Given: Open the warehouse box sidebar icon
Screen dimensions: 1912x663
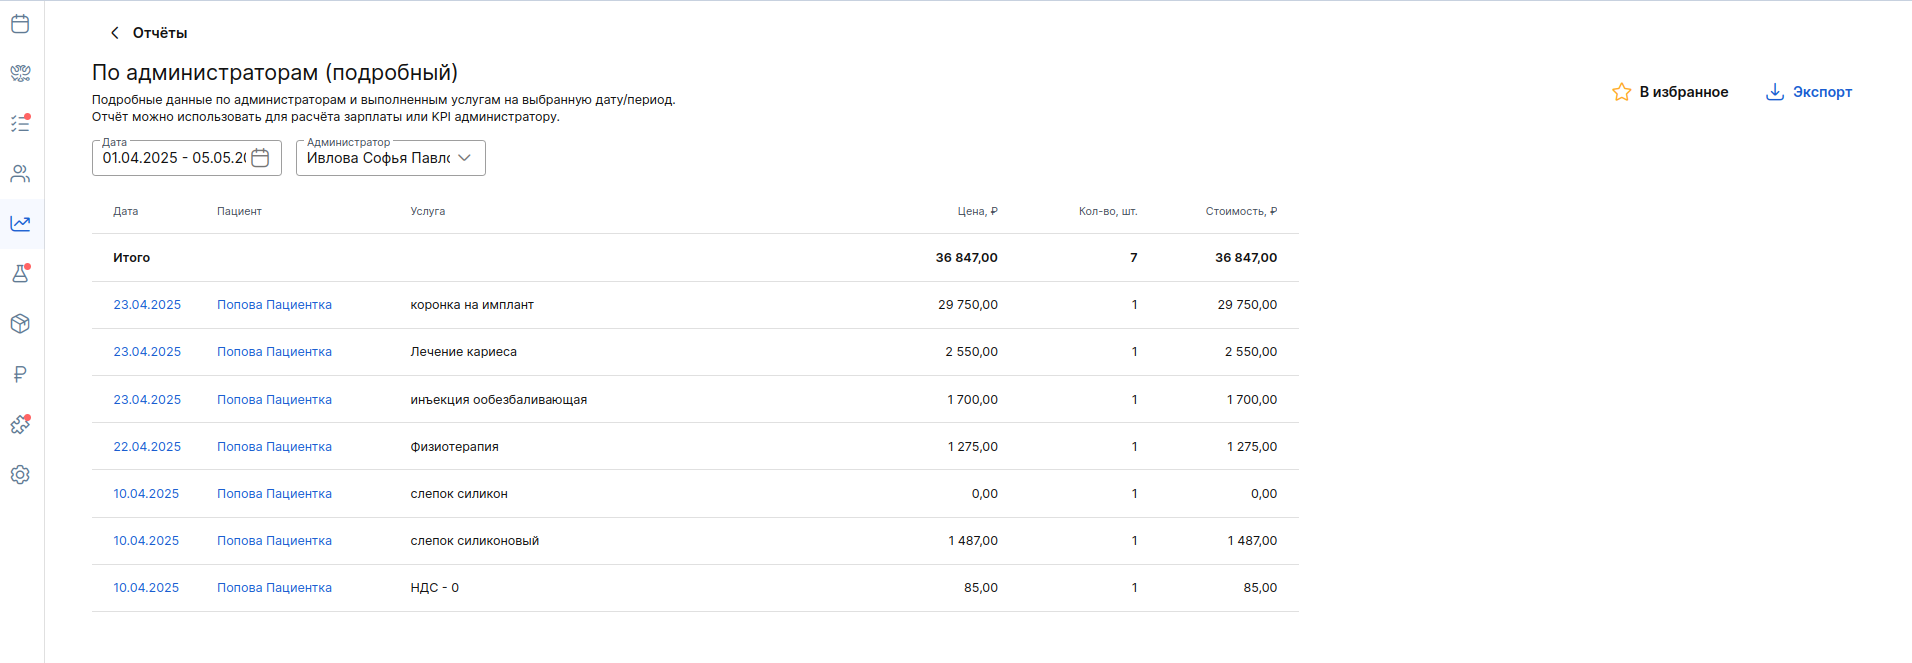Looking at the screenshot, I should click(x=20, y=324).
